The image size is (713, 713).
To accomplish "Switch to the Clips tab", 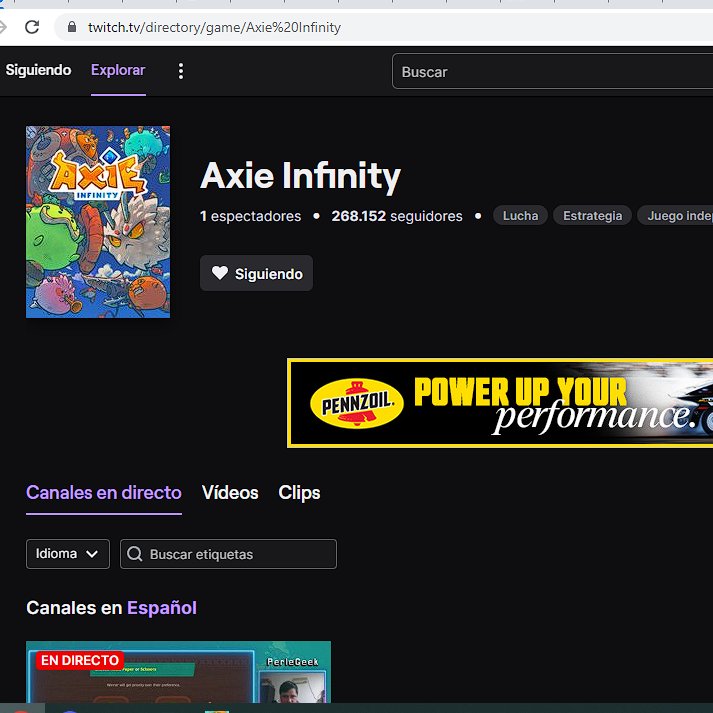I will click(299, 493).
